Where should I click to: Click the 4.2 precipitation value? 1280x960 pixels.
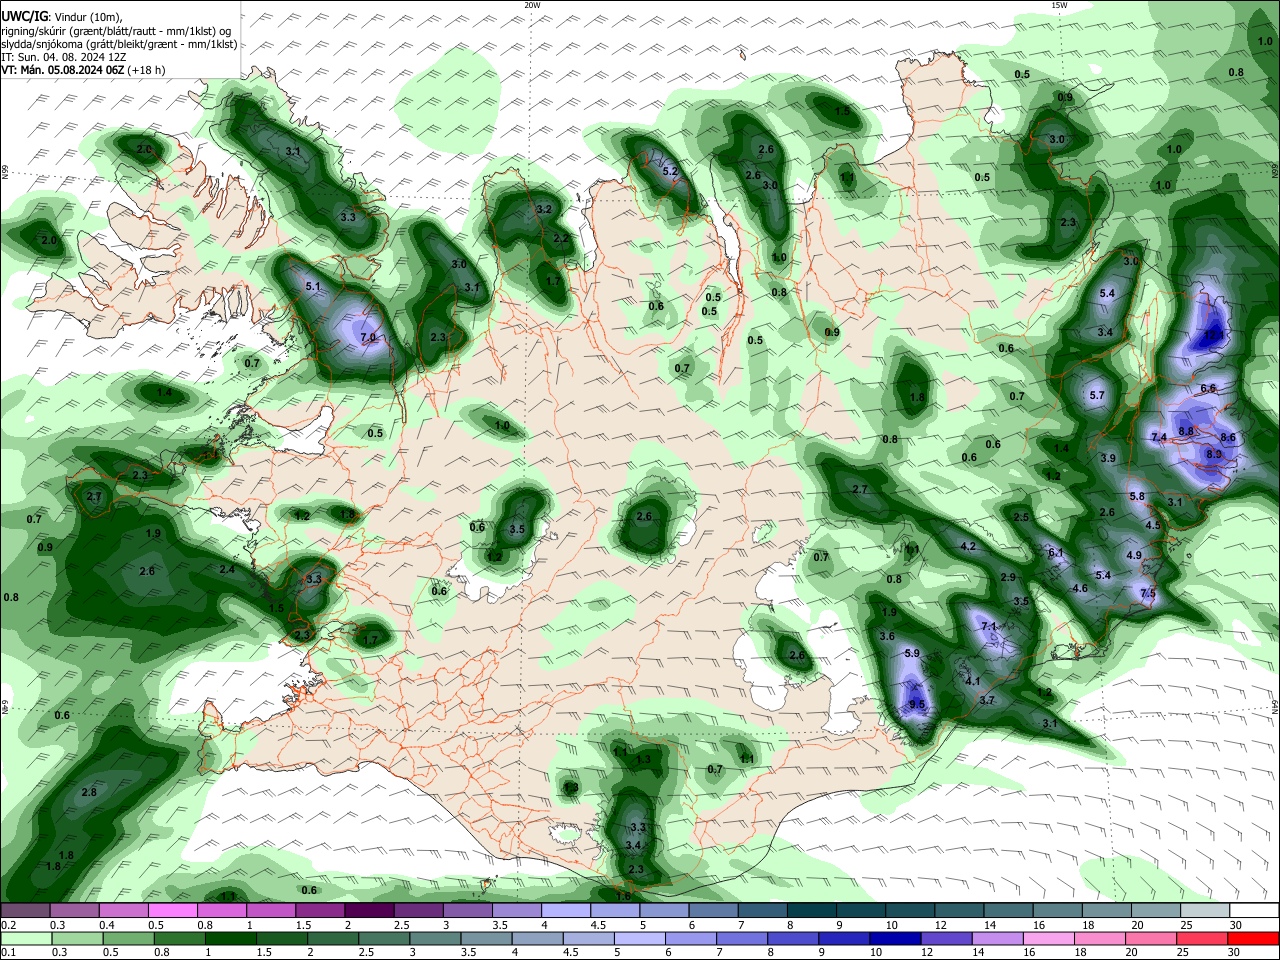tap(967, 547)
